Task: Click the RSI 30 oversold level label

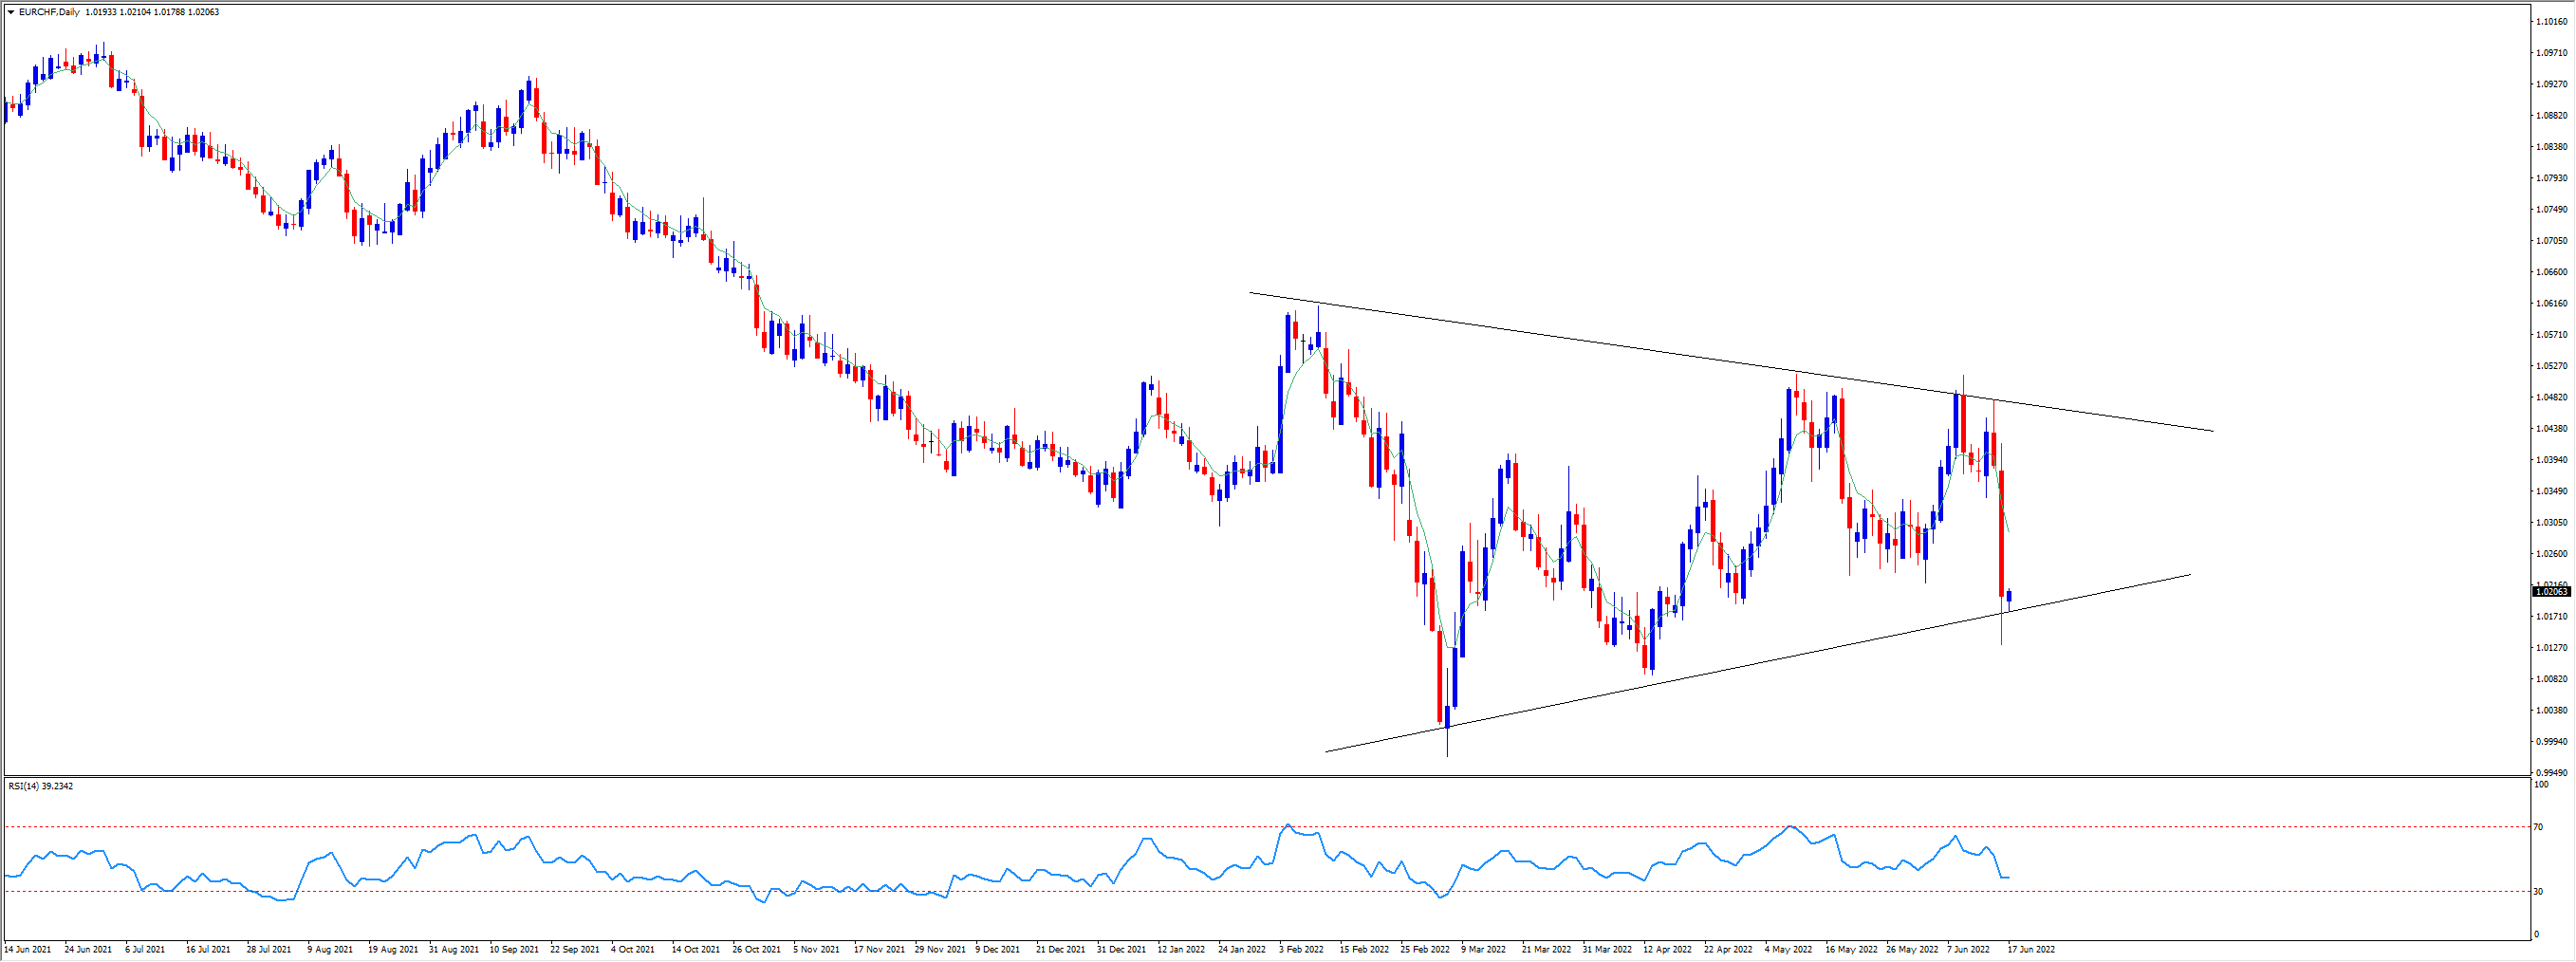Action: tap(2538, 891)
